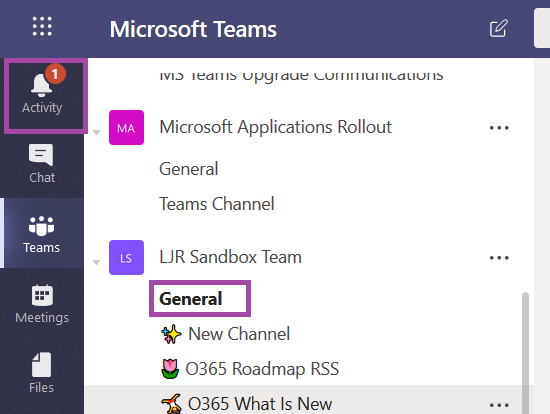The height and width of the screenshot is (414, 550).
Task: Open Files in the left rail
Action: tap(42, 373)
